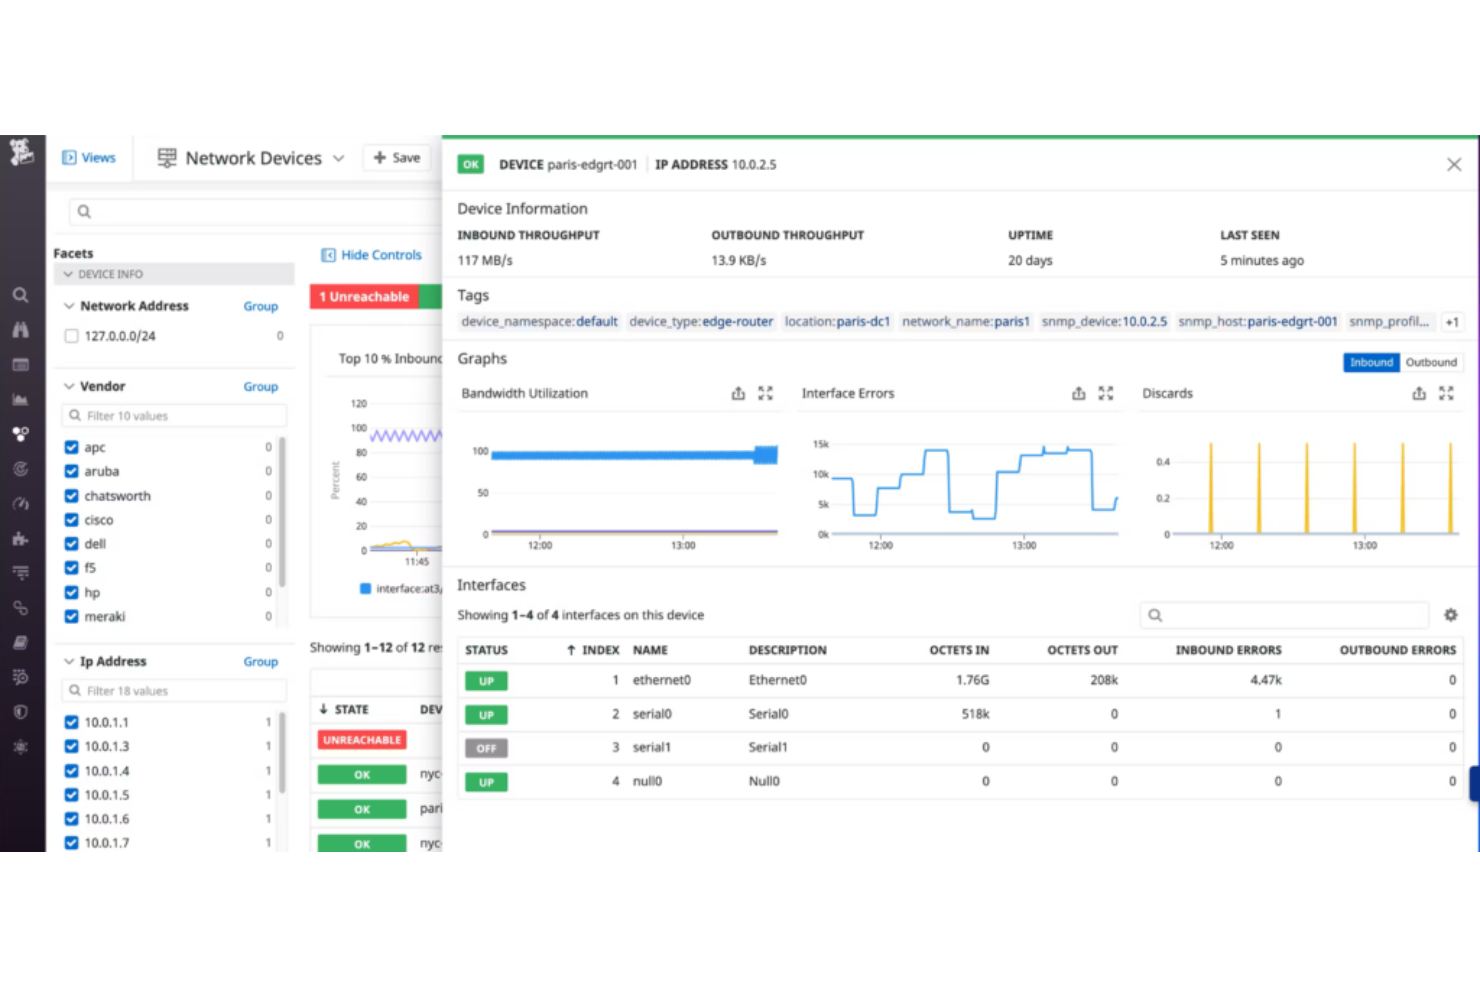This screenshot has width=1480, height=987.
Task: Click the dashboards chart icon in sidebar
Action: pos(20,399)
